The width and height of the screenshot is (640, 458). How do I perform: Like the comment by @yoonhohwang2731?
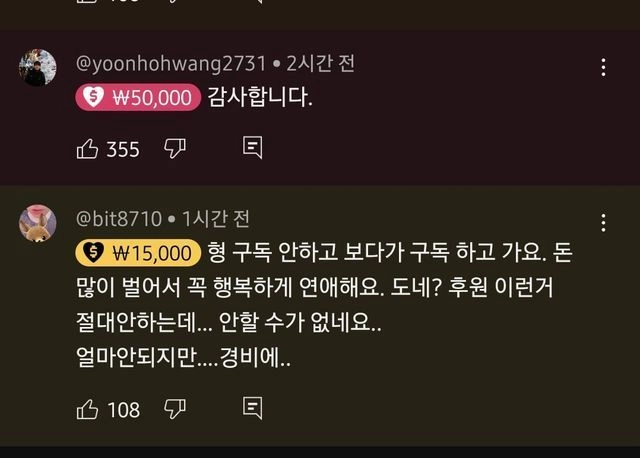click(87, 149)
